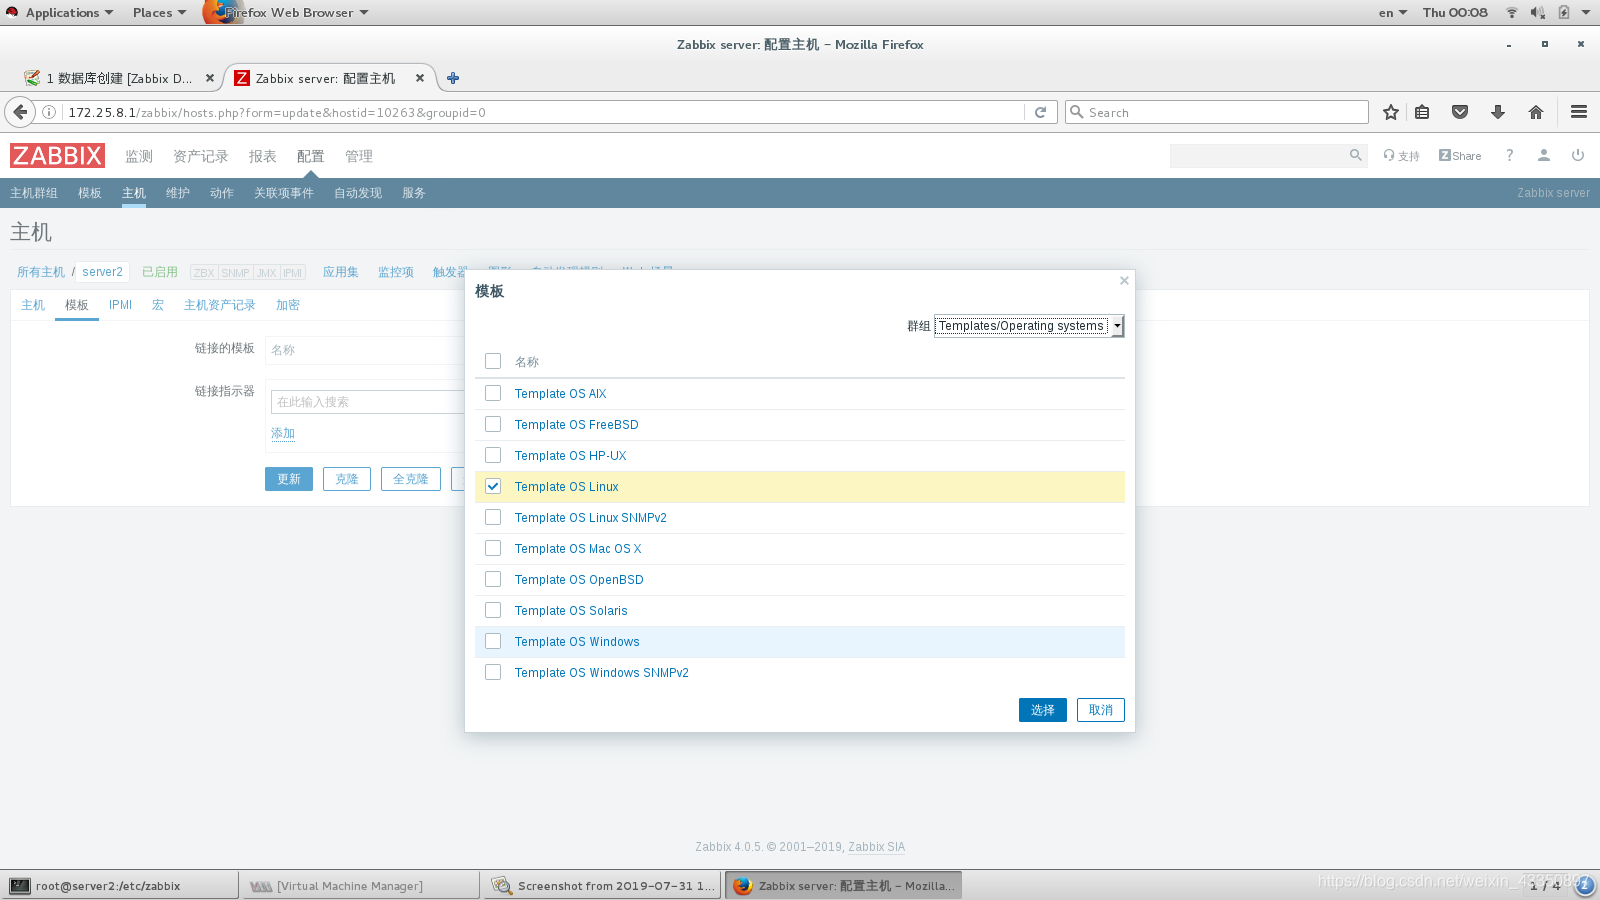Click the 在此输入搜索 template field

click(367, 402)
